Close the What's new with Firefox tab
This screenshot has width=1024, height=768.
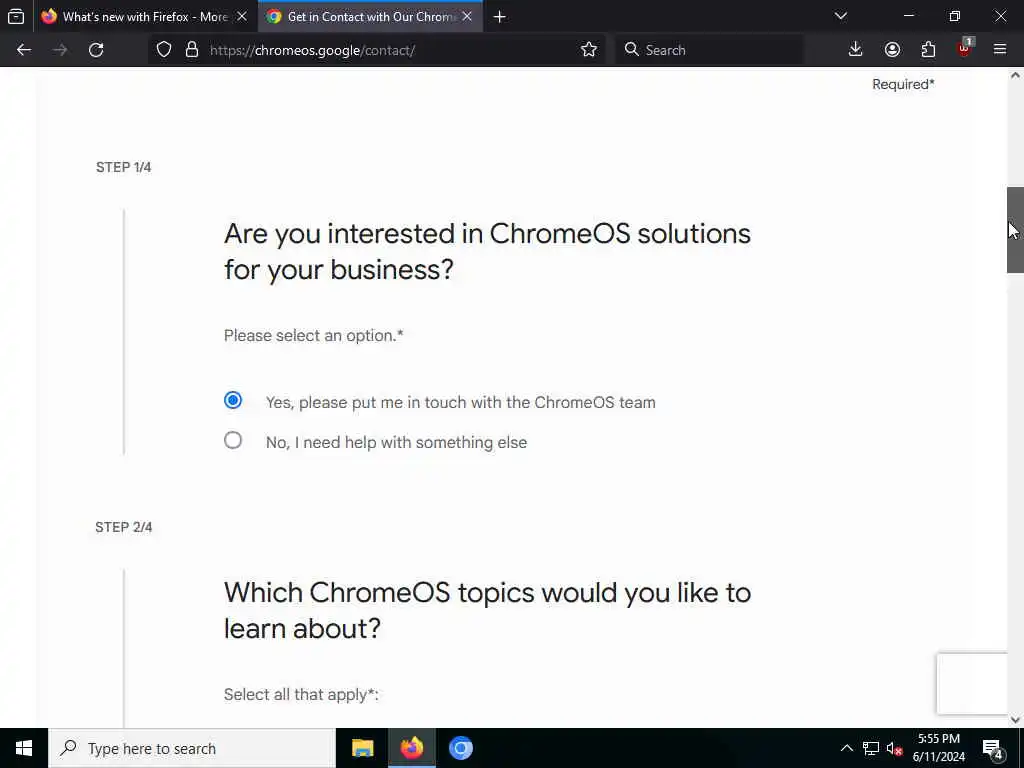242,16
